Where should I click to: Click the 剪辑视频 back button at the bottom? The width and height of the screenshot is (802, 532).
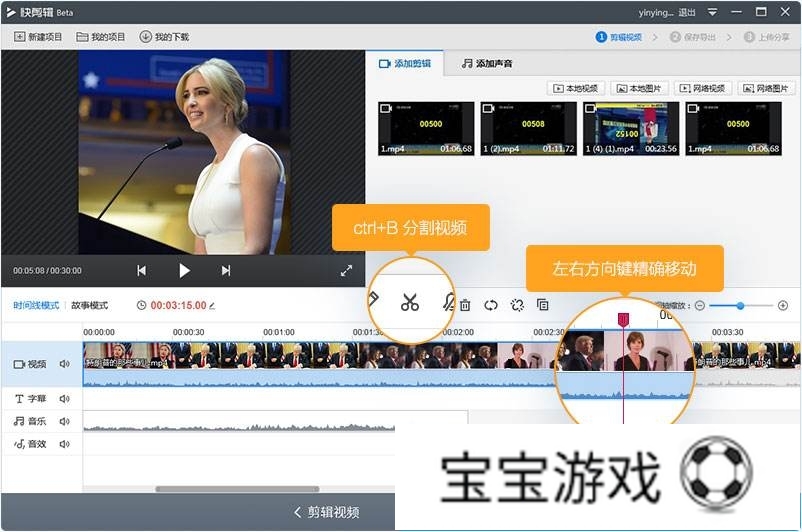(326, 512)
